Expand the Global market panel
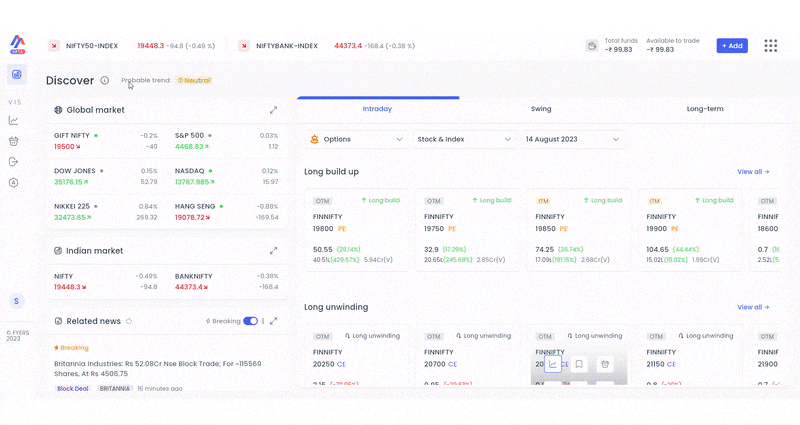This screenshot has width=800, height=425. click(x=273, y=110)
